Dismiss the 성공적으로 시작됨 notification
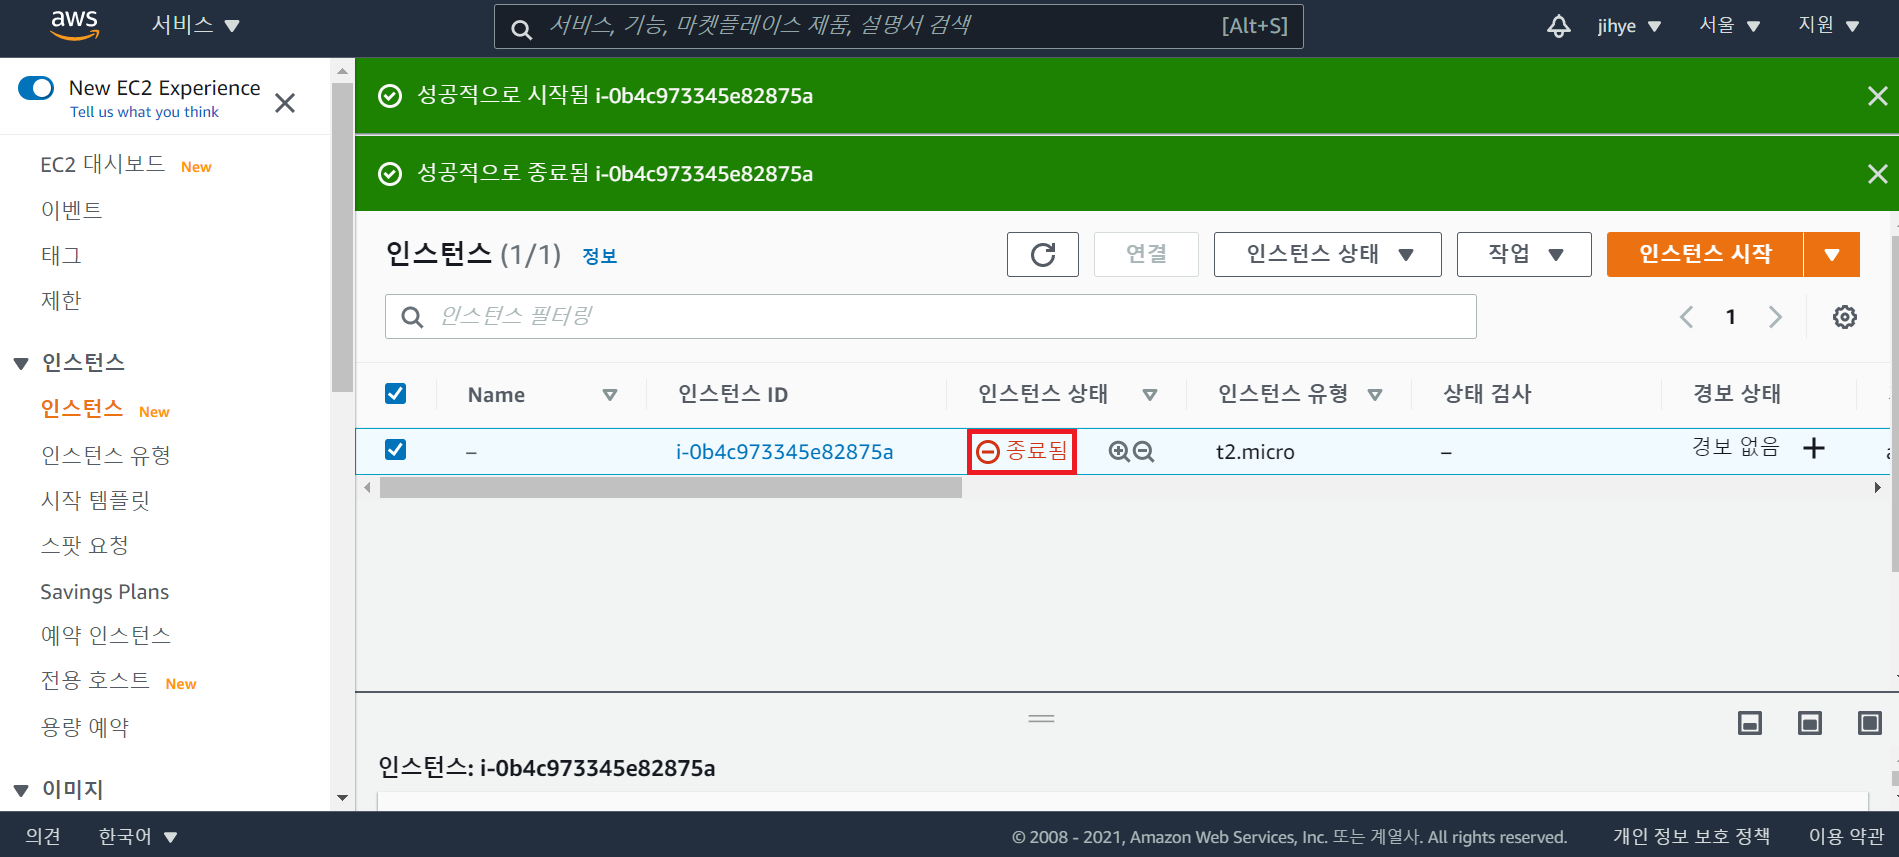 tap(1877, 96)
